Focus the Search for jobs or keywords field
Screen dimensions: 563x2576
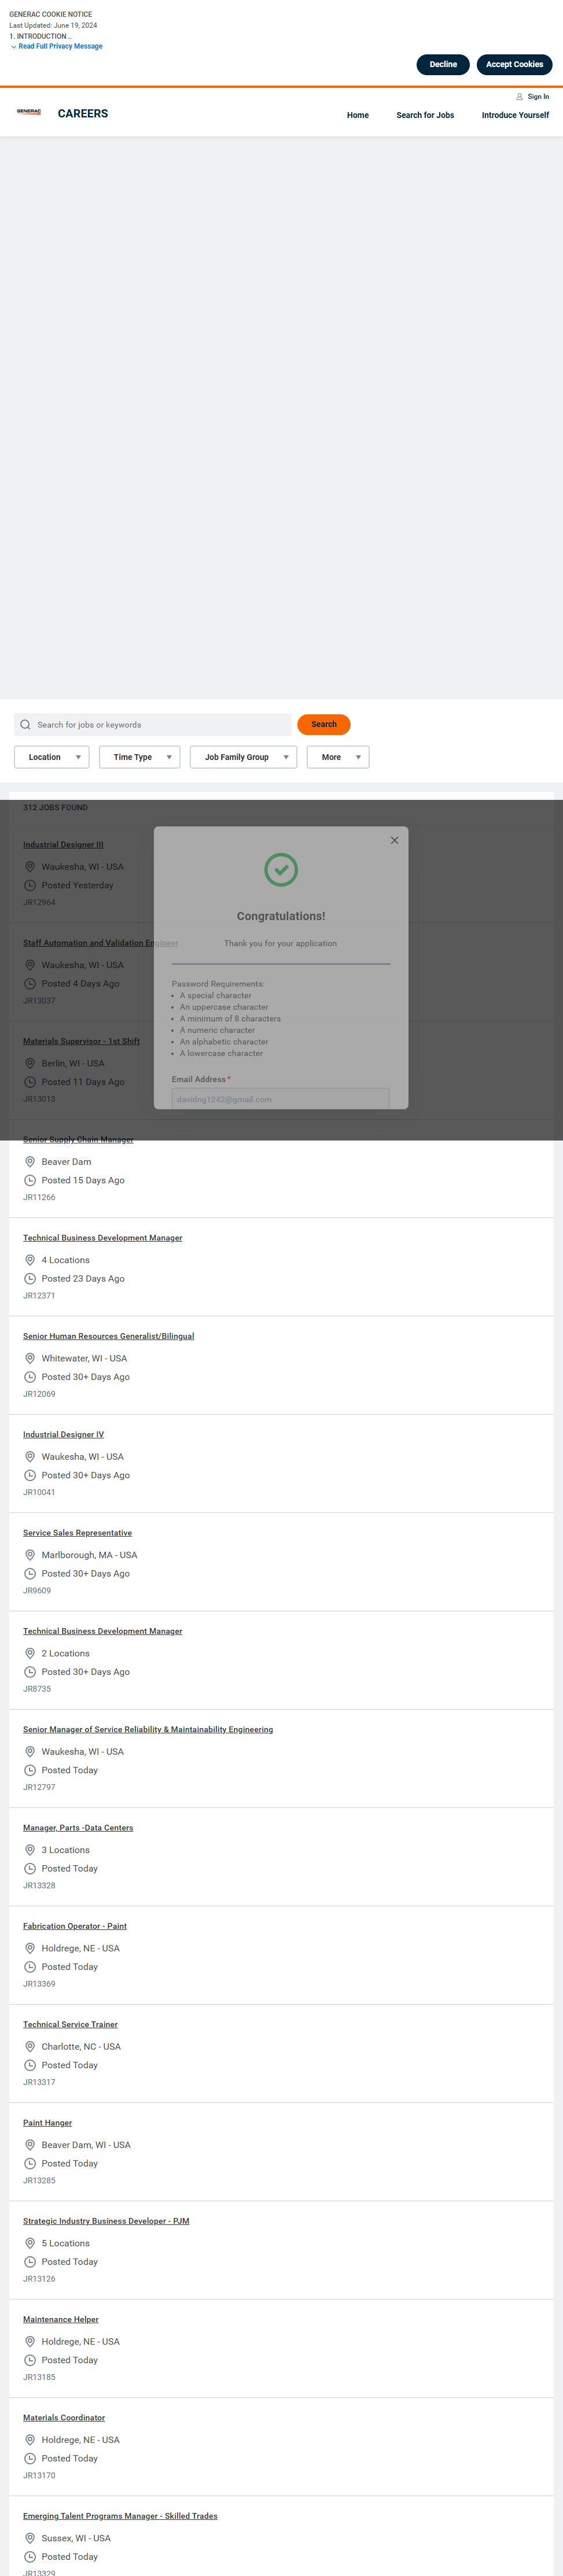point(153,725)
